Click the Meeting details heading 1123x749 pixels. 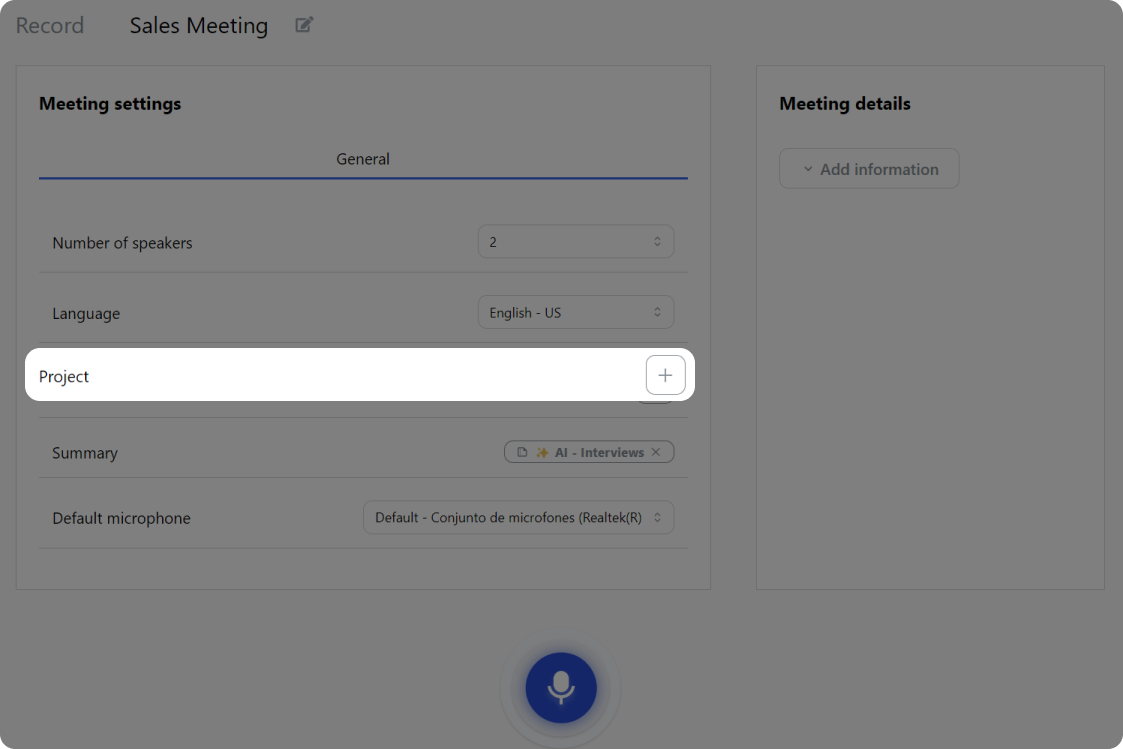point(844,104)
